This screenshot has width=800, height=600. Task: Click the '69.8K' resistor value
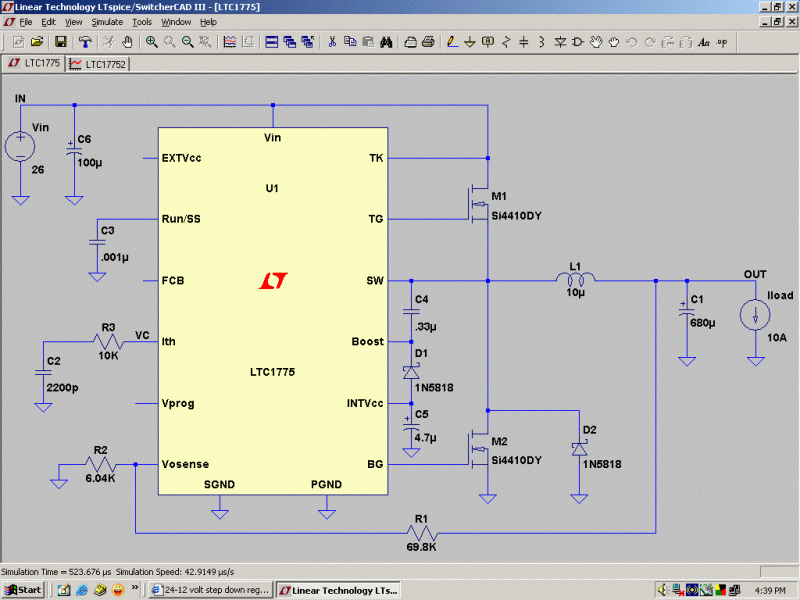(421, 547)
